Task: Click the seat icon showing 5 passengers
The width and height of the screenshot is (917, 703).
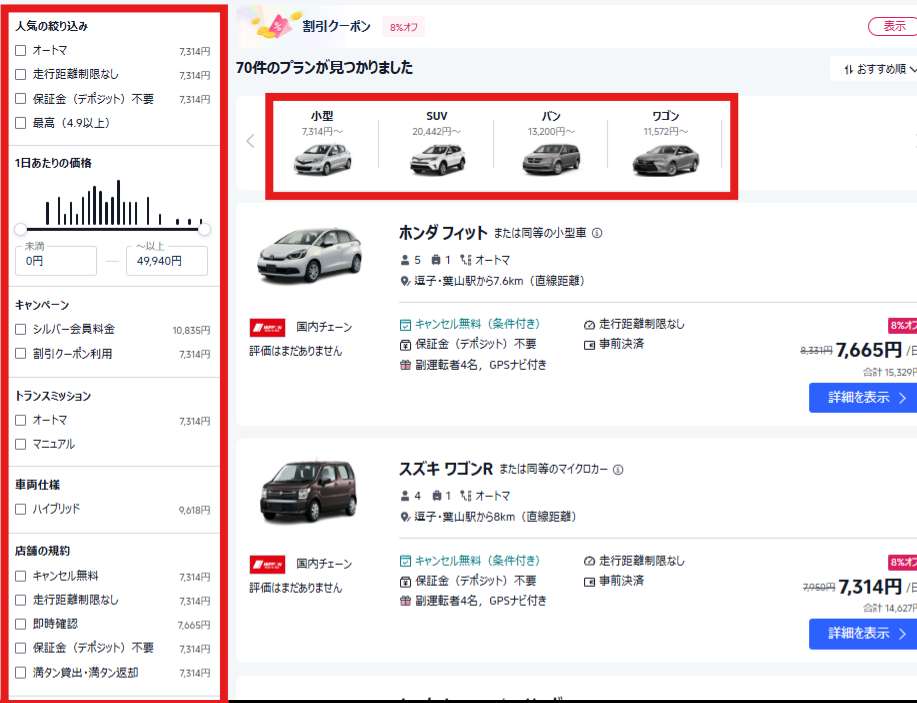Action: 405,260
